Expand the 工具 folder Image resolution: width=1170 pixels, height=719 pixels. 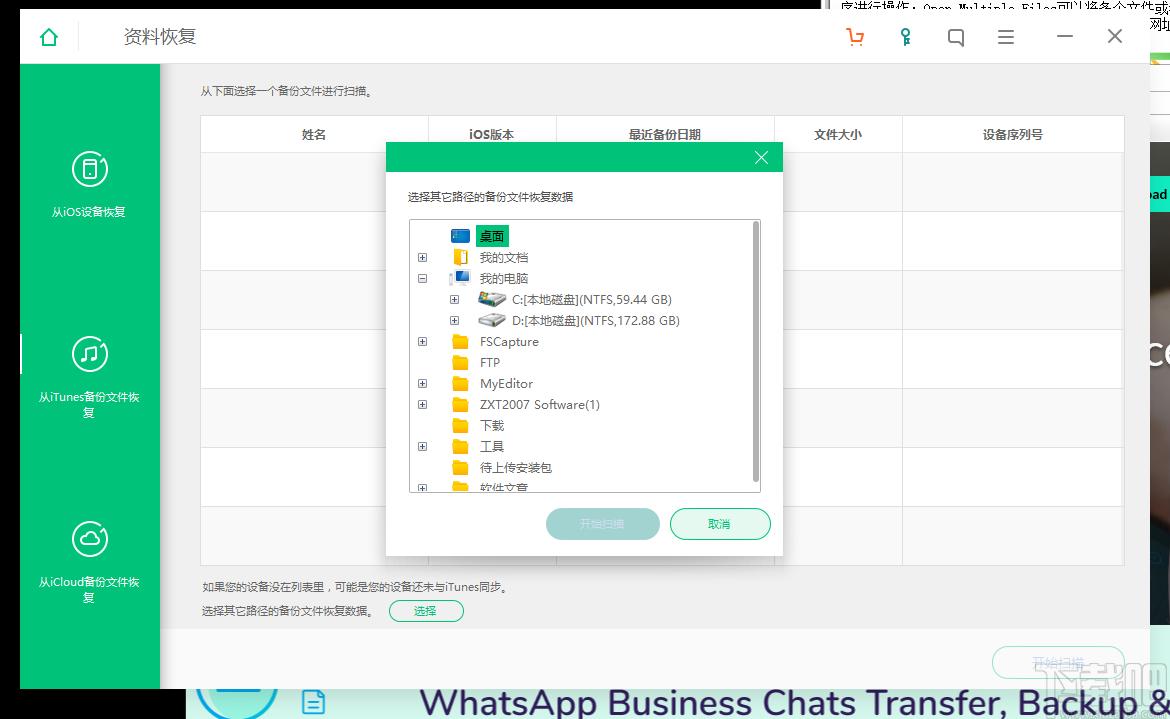click(x=422, y=446)
